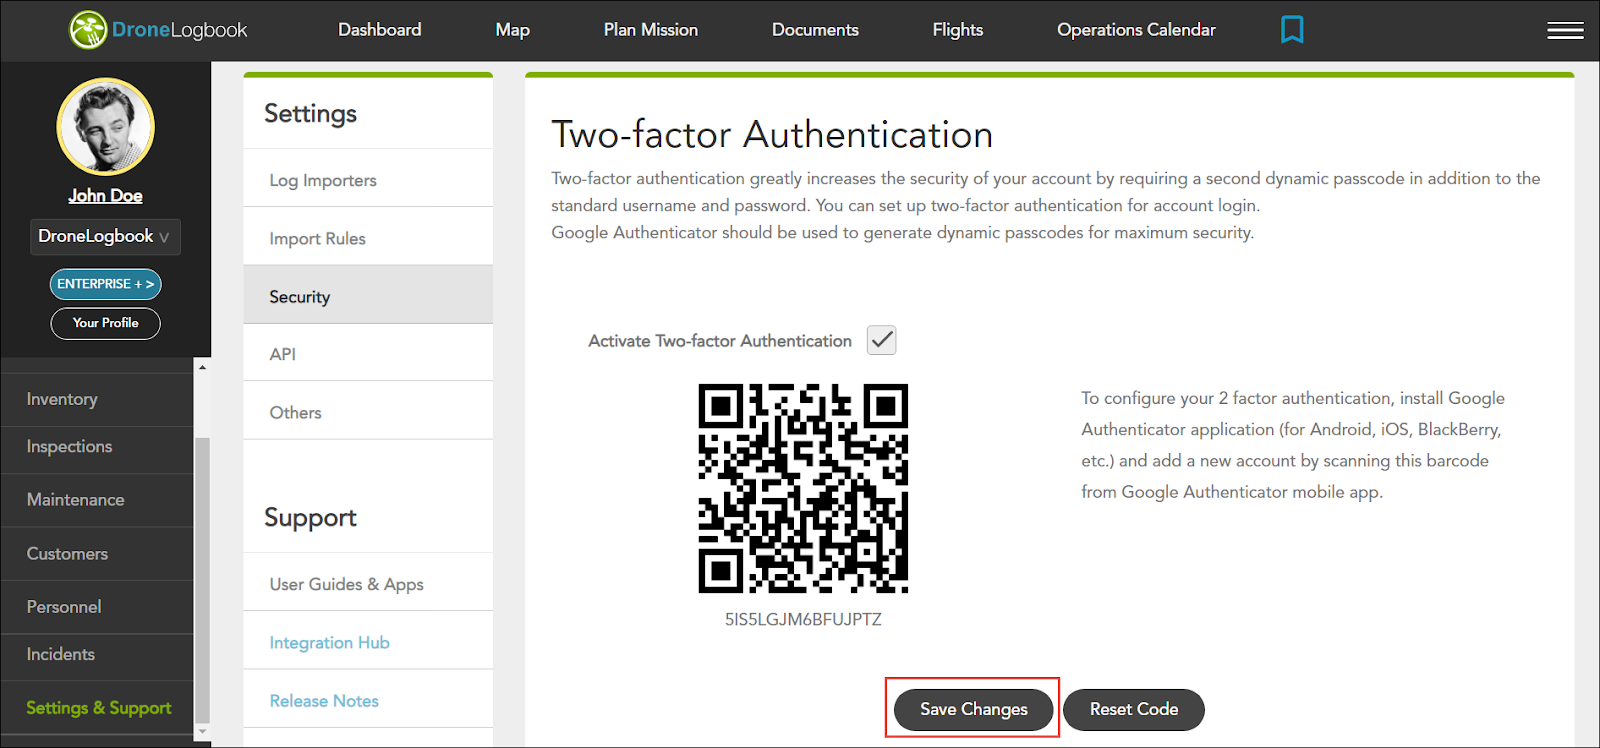Open the Integration Hub link
The height and width of the screenshot is (748, 1600).
click(x=330, y=643)
